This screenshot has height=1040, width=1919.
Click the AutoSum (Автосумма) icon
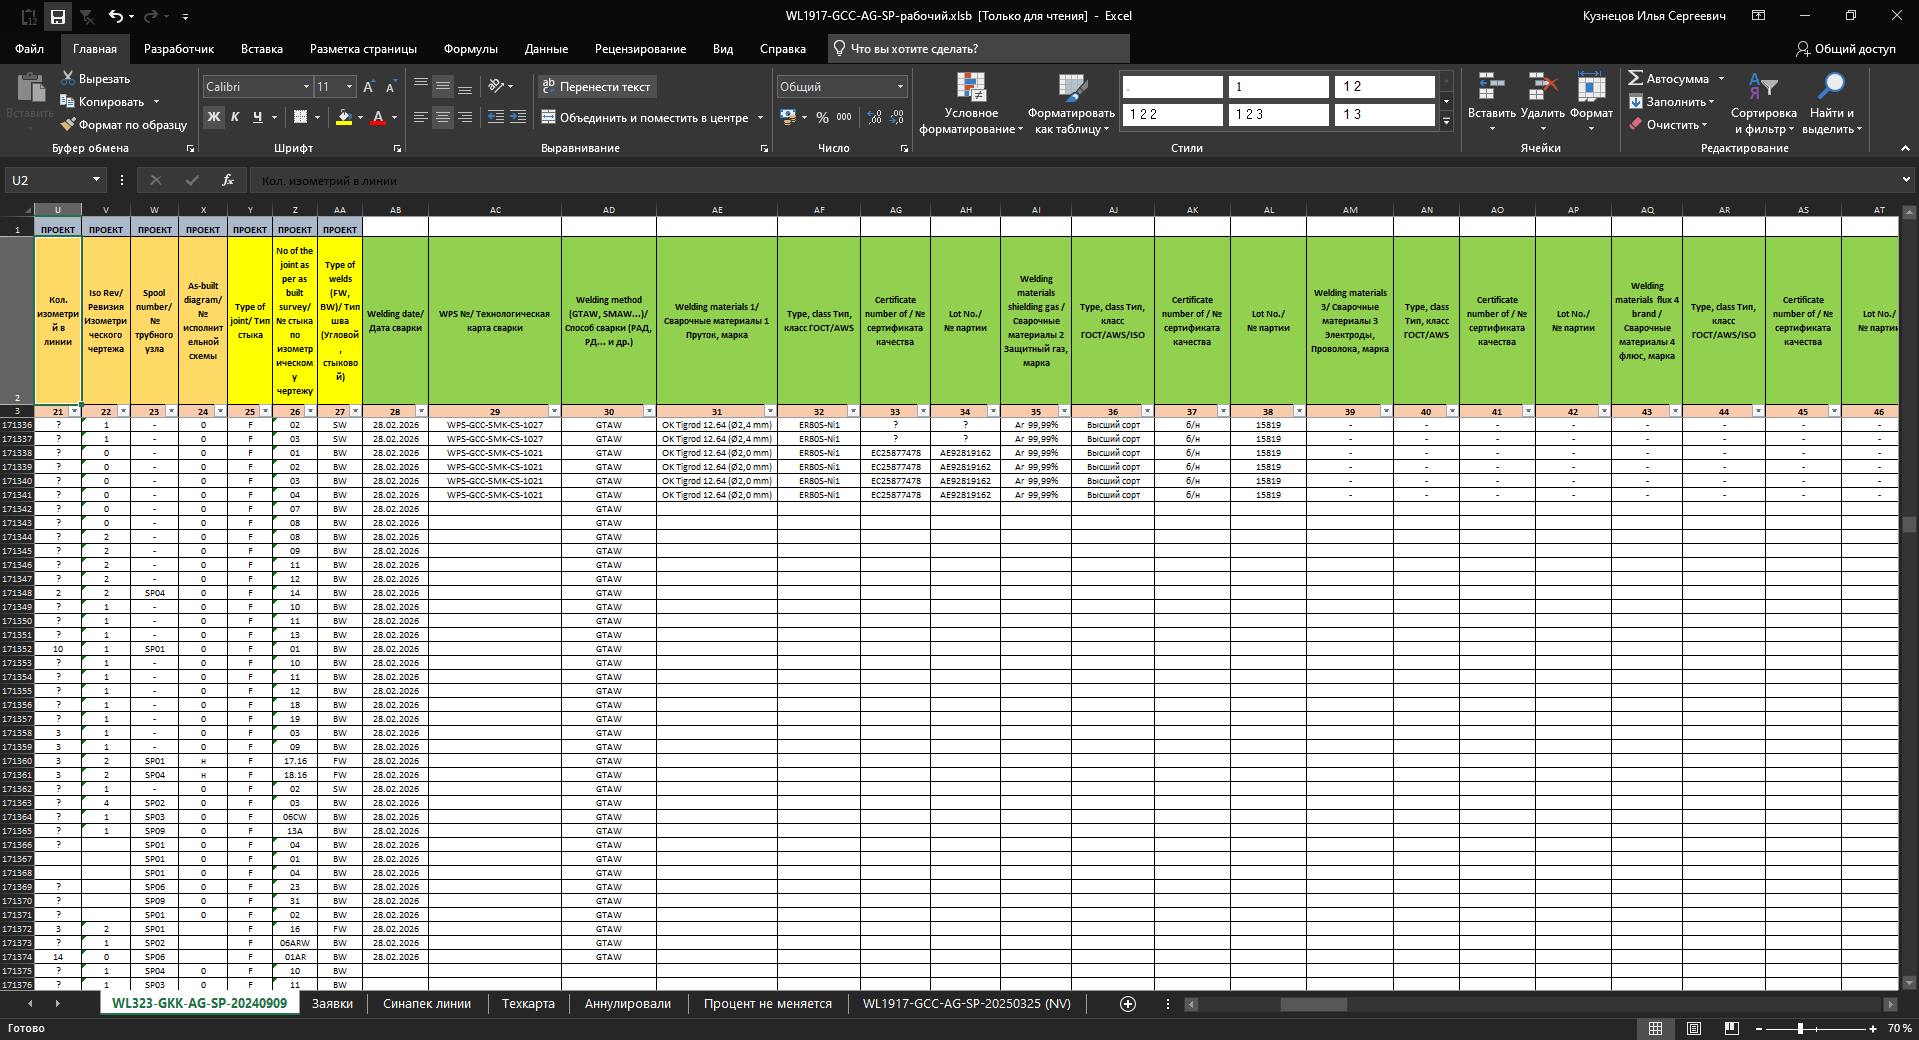[1636, 78]
